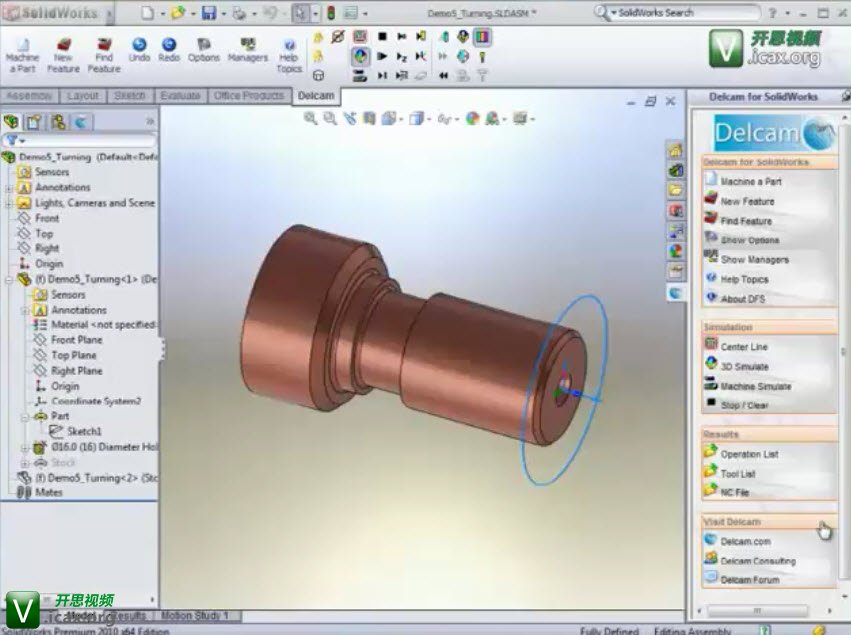851x635 pixels.
Task: Click the Print icon
Action: click(x=239, y=13)
